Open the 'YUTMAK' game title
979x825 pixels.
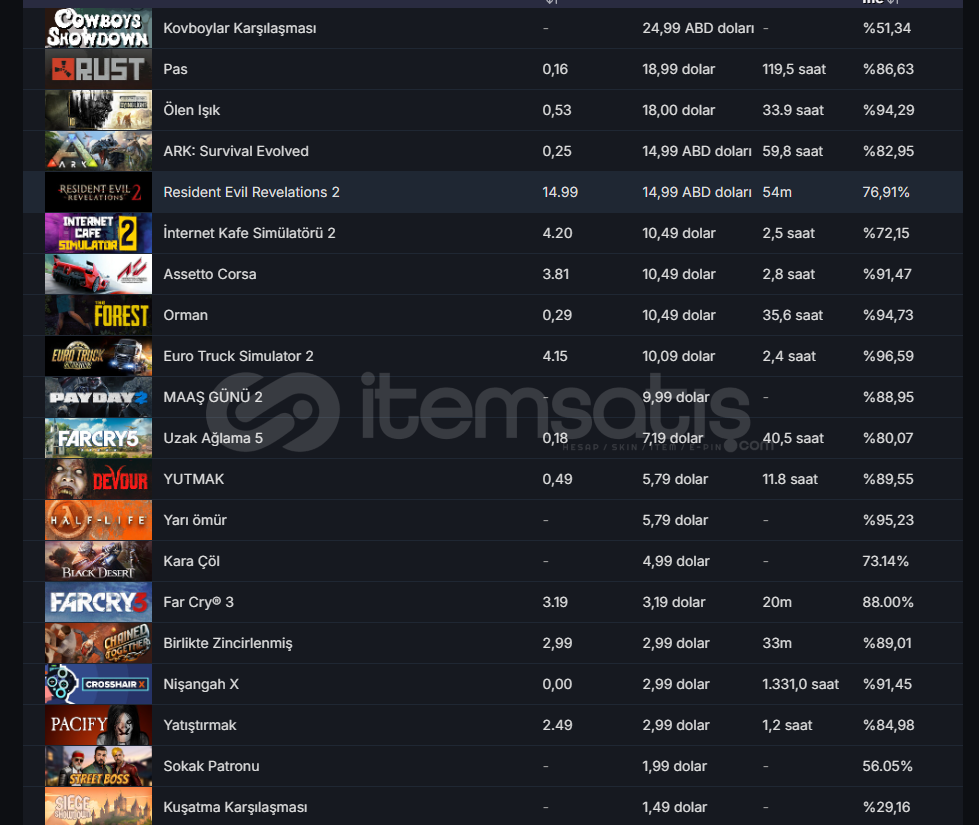[194, 479]
